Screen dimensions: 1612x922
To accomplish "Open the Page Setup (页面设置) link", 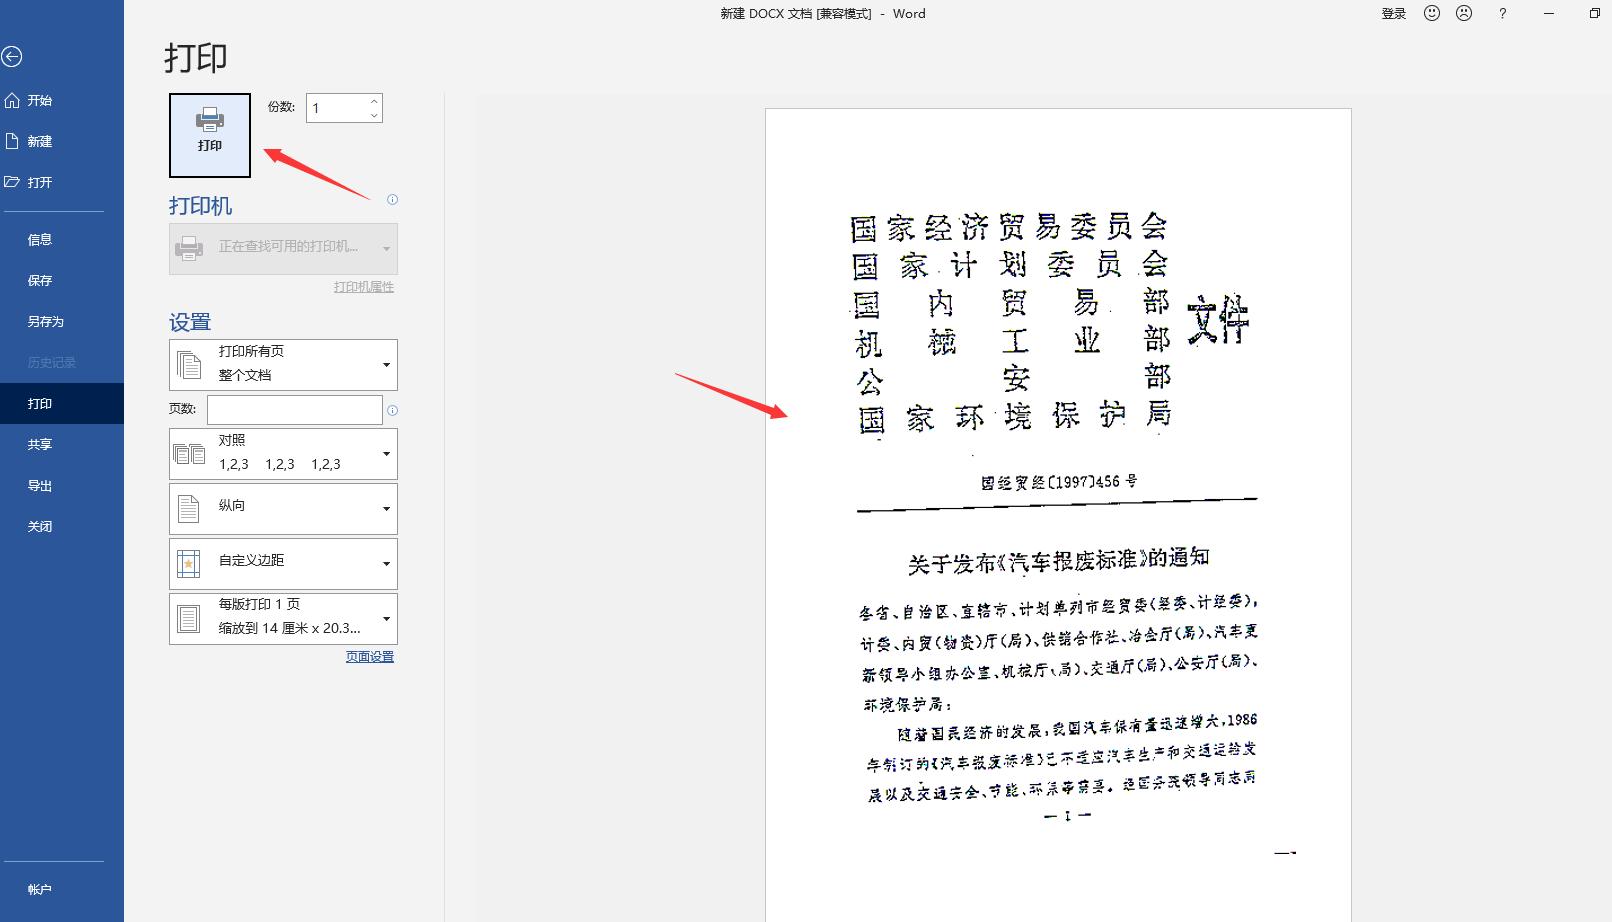I will click(x=369, y=657).
